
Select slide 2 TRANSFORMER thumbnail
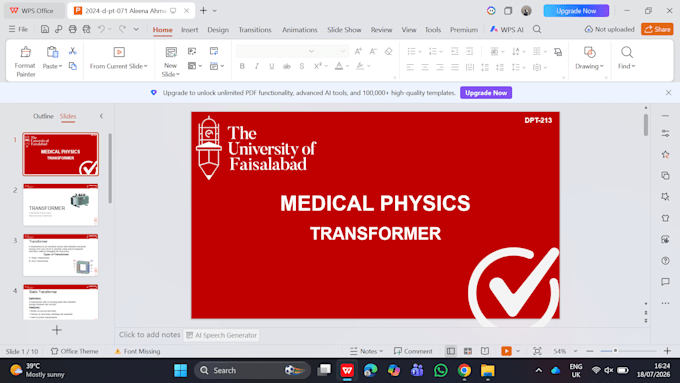61,205
